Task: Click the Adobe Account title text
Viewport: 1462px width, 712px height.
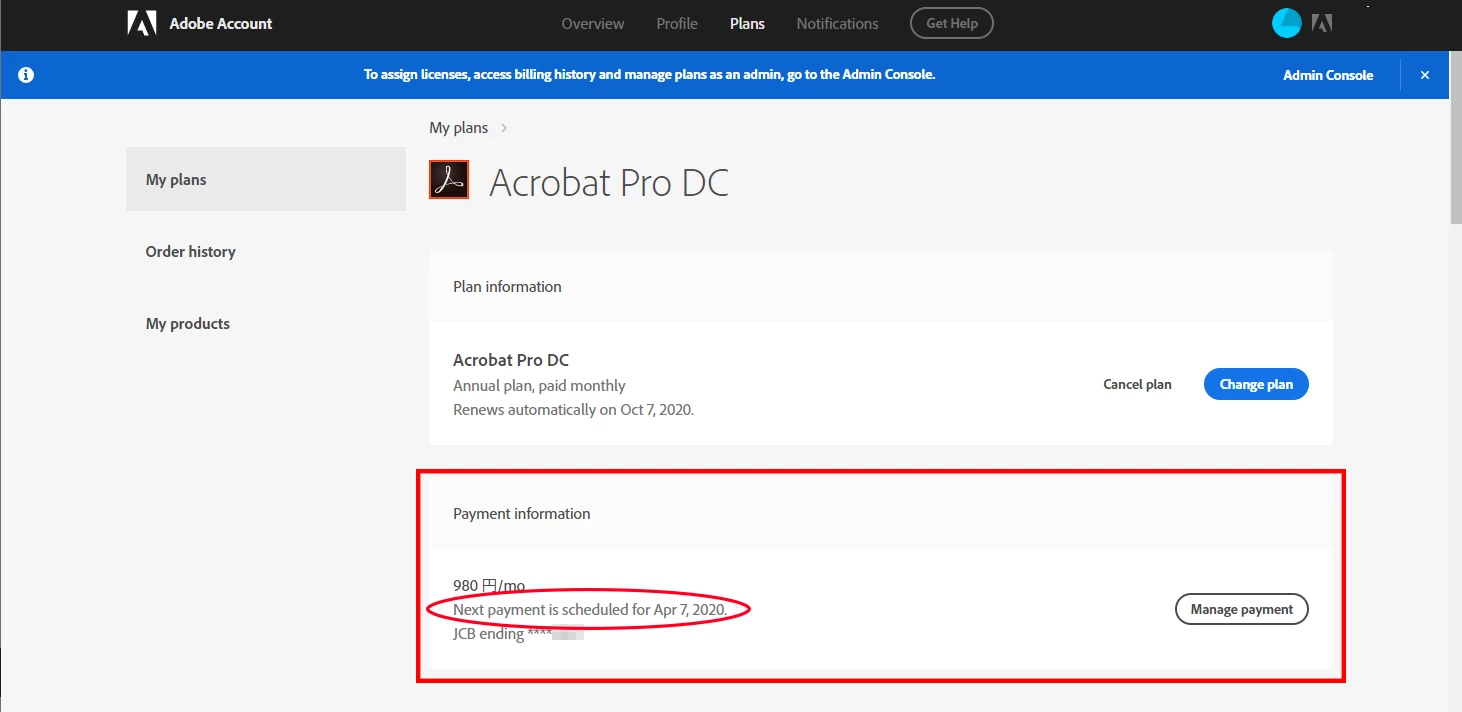Action: [x=221, y=23]
